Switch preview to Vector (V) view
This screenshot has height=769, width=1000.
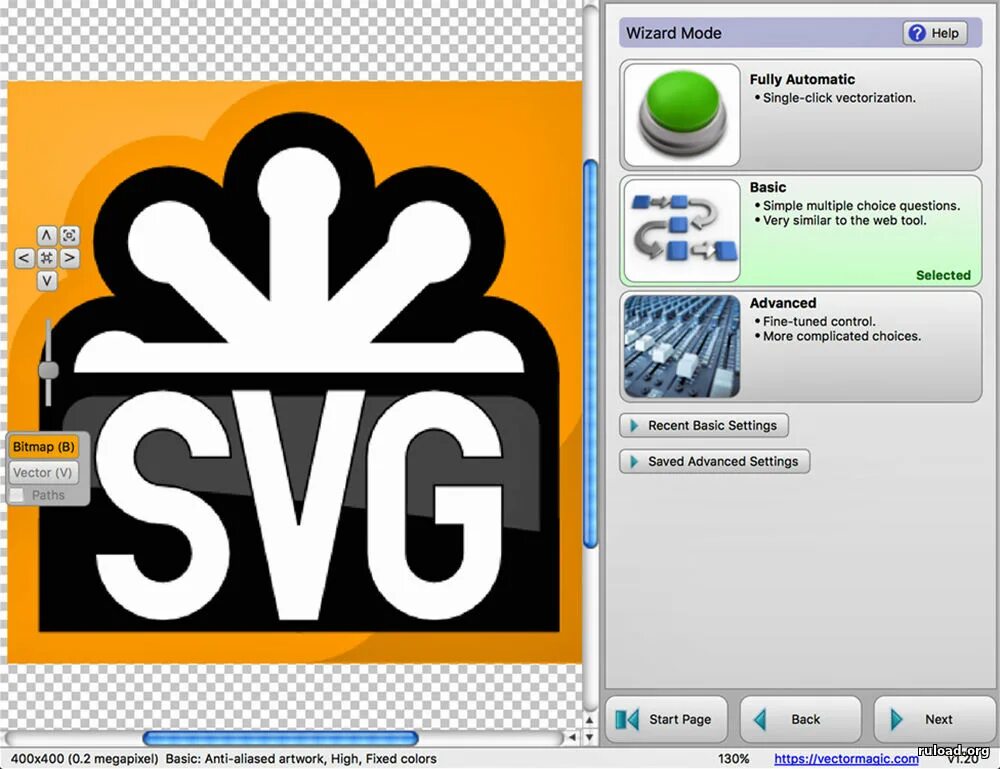(x=43, y=472)
